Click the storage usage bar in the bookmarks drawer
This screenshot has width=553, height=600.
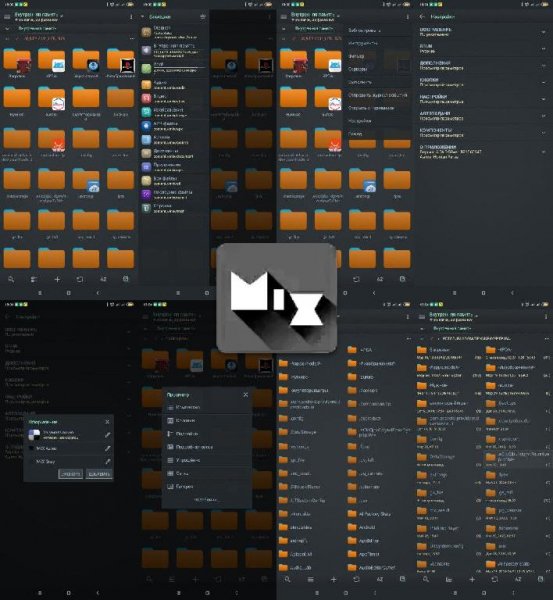pos(179,68)
